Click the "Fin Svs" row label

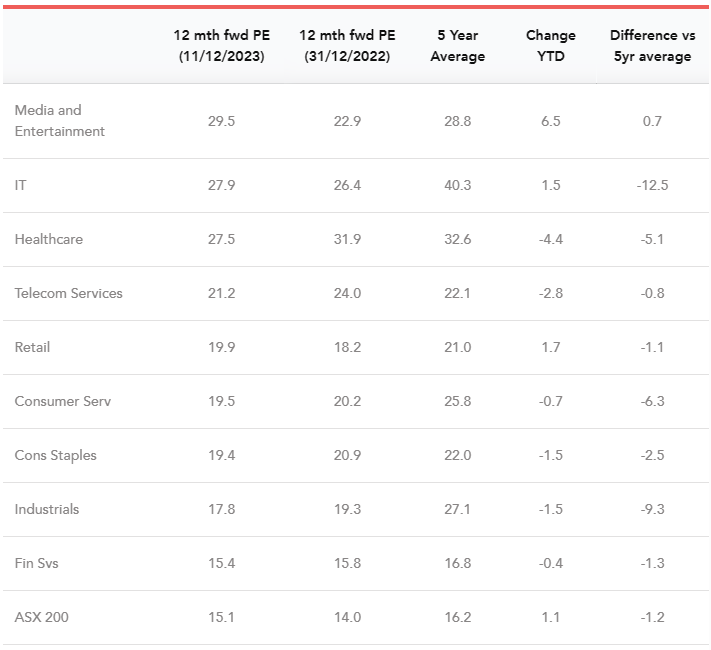click(x=37, y=564)
